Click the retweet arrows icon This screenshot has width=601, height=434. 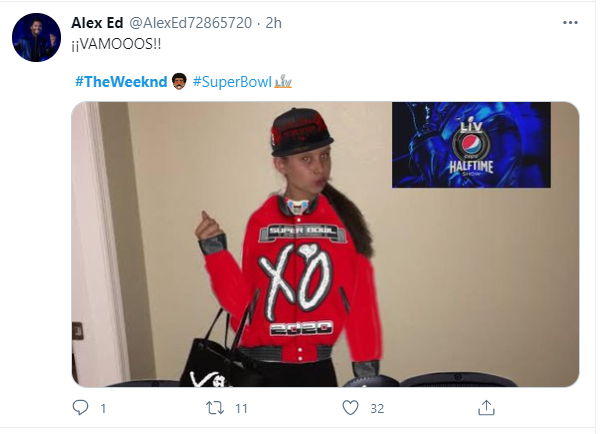215,408
